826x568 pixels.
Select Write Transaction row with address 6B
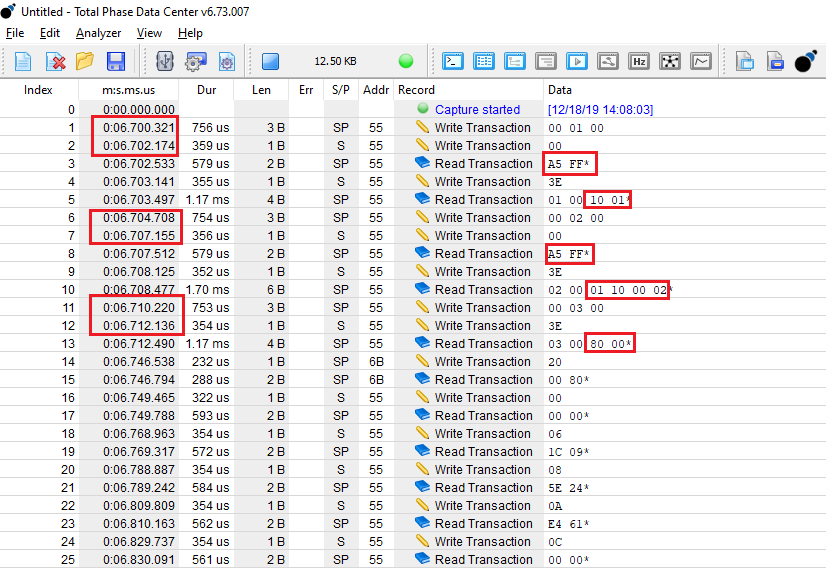click(413, 361)
